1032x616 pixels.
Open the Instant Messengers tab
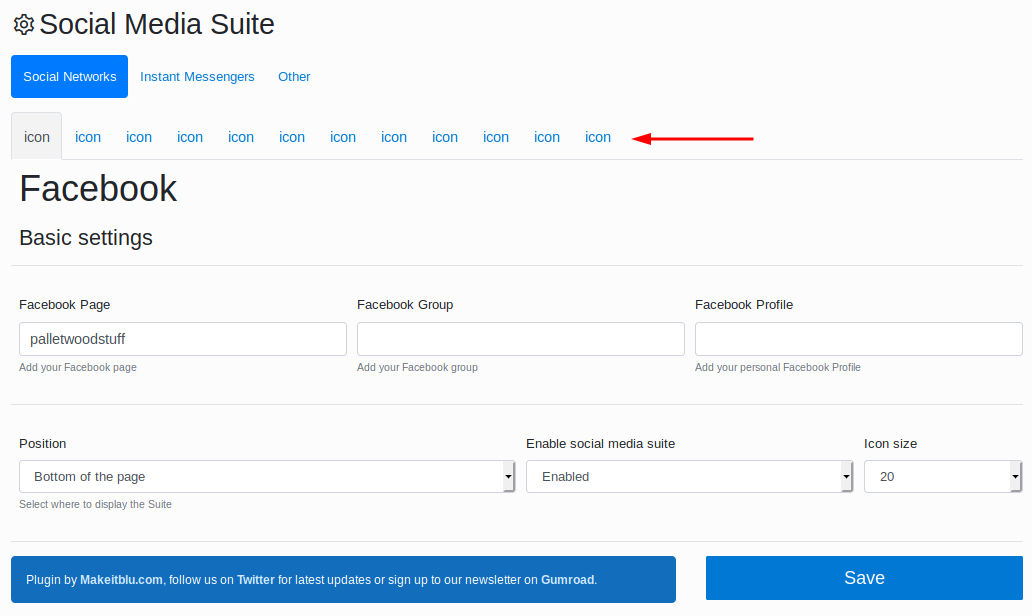coord(197,77)
